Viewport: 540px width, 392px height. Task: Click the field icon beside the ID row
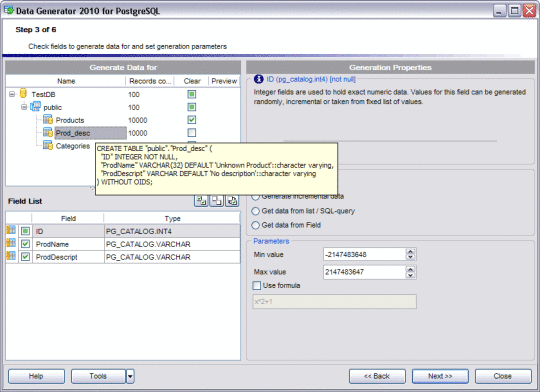(11, 230)
